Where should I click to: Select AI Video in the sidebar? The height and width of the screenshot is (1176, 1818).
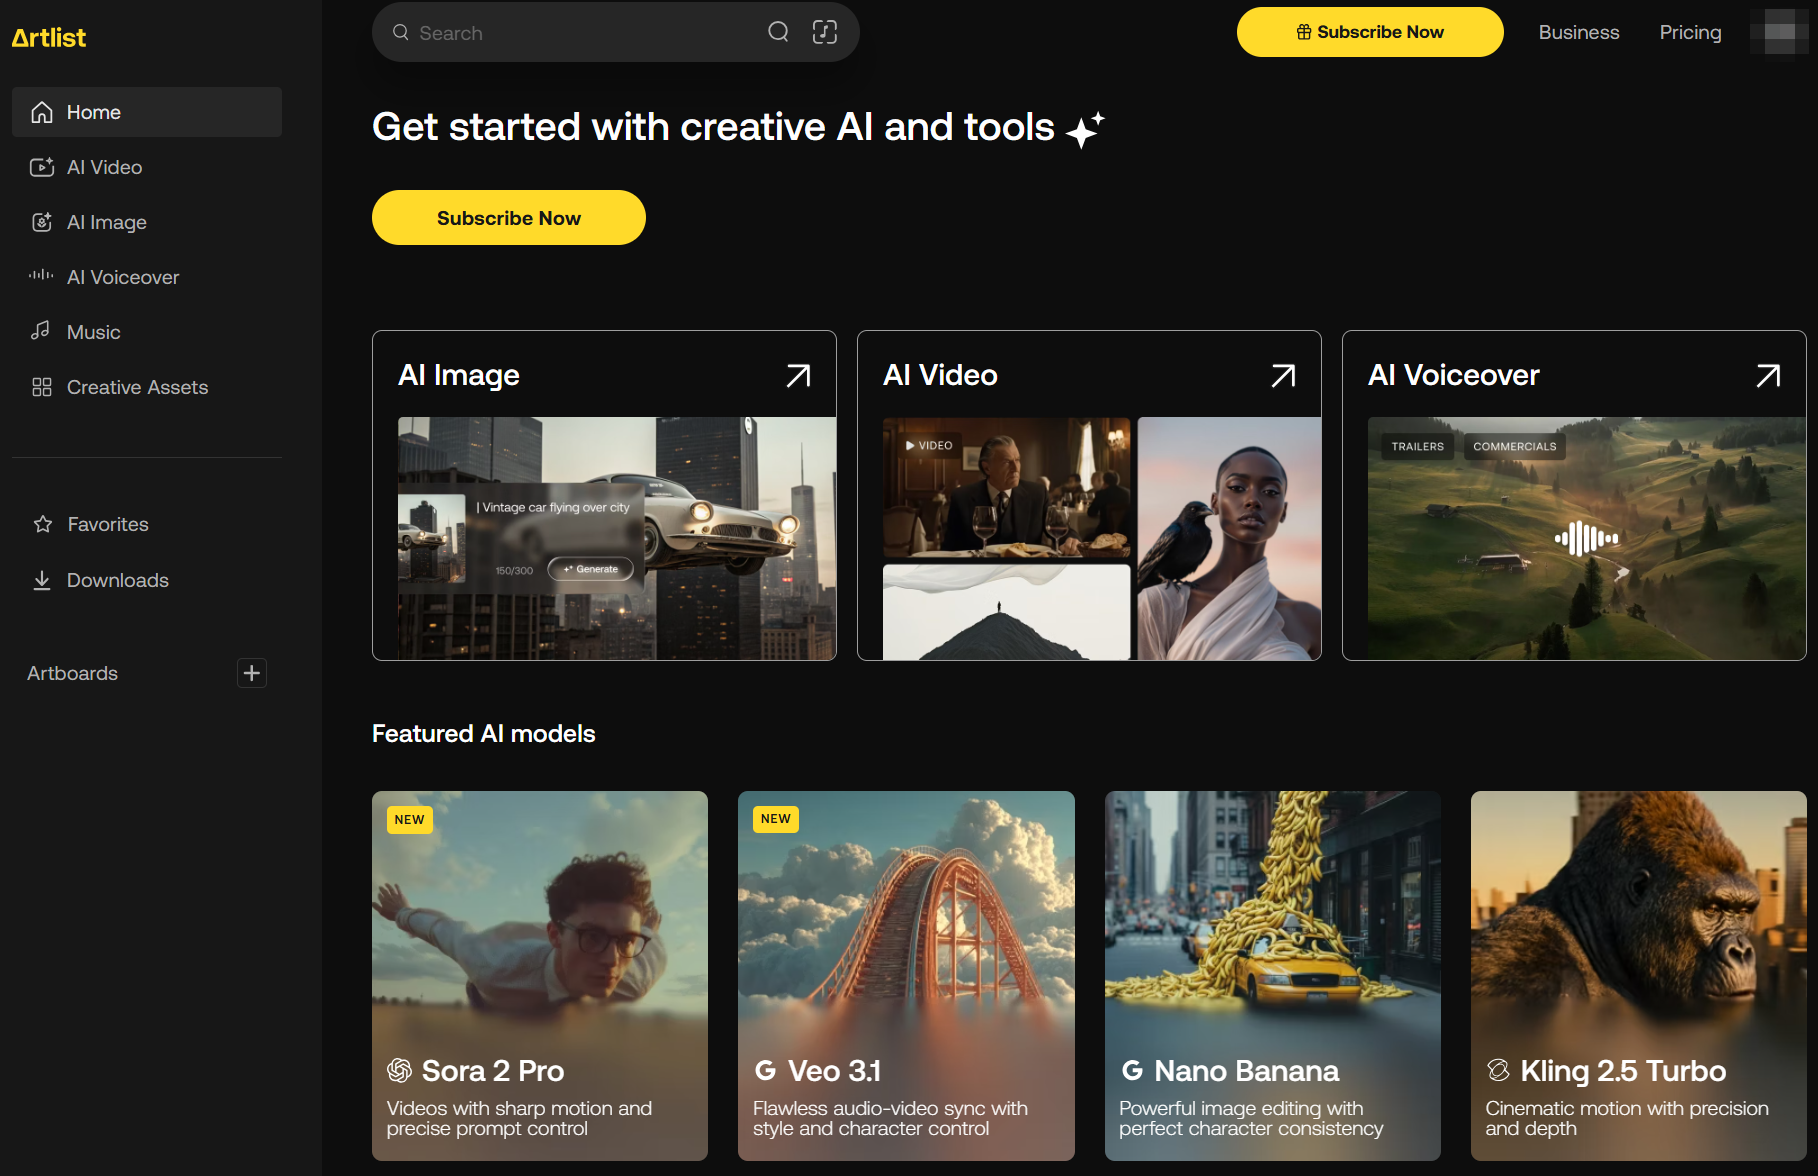click(x=104, y=167)
